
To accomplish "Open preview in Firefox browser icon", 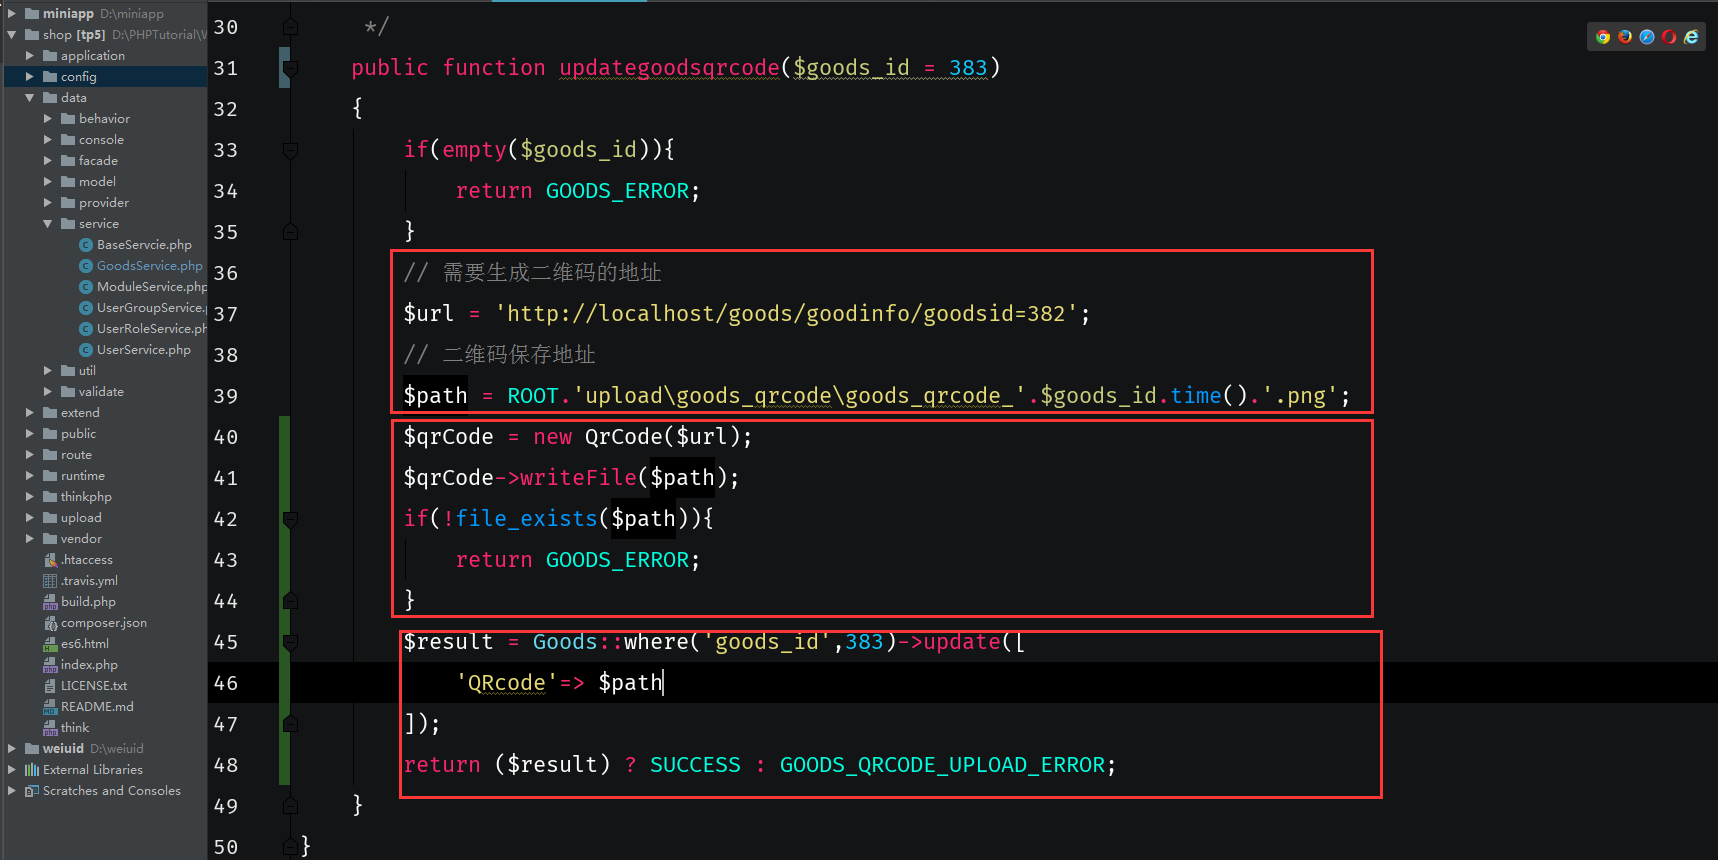I will pyautogui.click(x=1625, y=37).
